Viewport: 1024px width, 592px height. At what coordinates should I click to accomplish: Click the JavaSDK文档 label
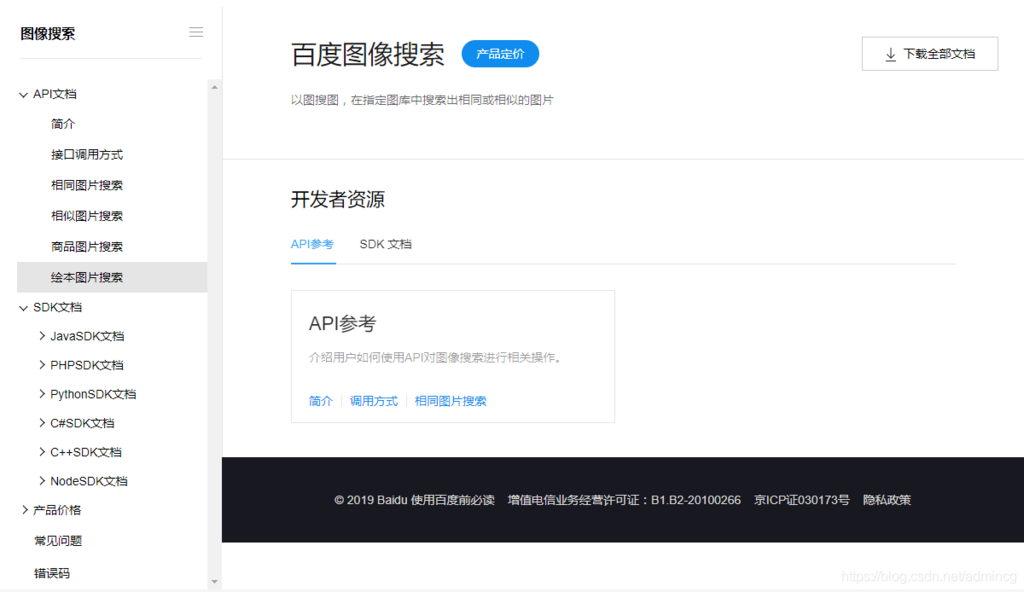point(87,336)
